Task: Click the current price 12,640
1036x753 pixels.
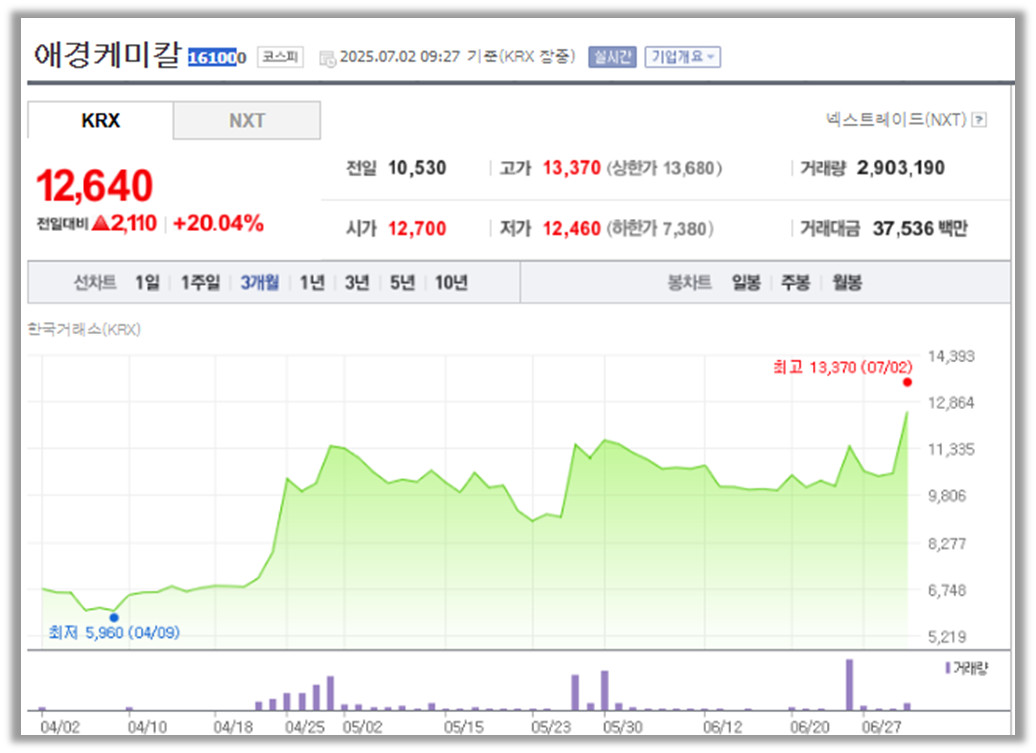Action: (94, 186)
